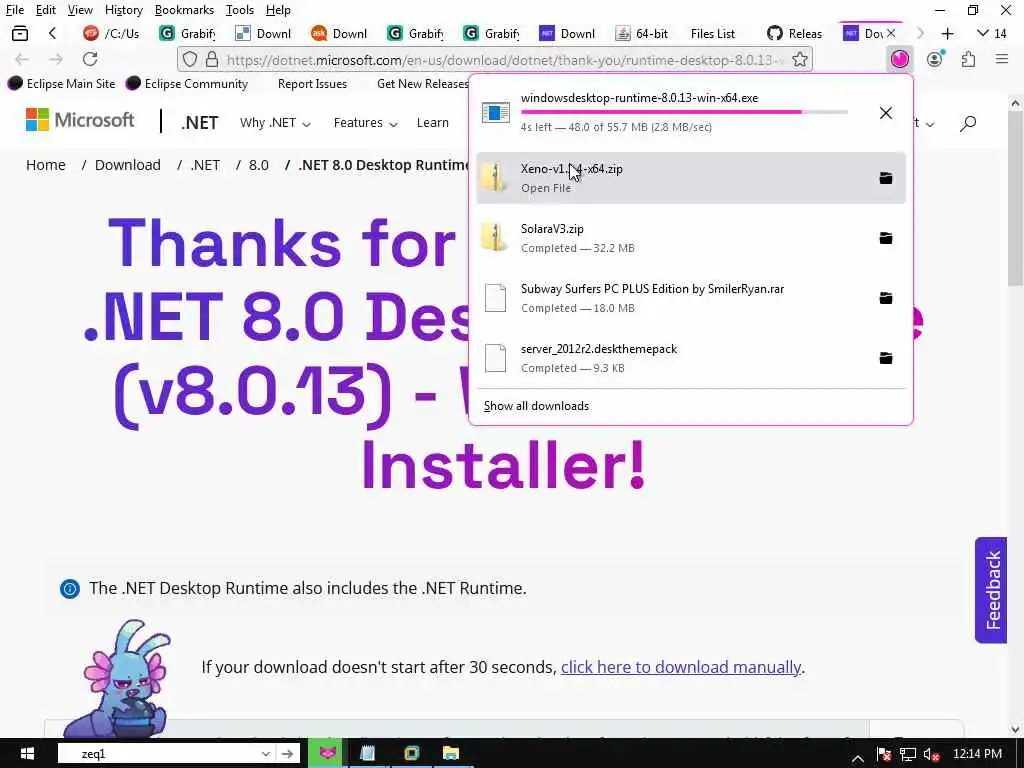Open the Firefox View icon

click(x=20, y=33)
